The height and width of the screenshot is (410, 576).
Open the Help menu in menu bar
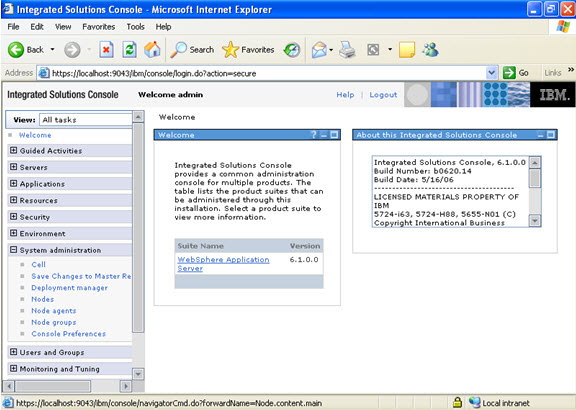[x=163, y=27]
